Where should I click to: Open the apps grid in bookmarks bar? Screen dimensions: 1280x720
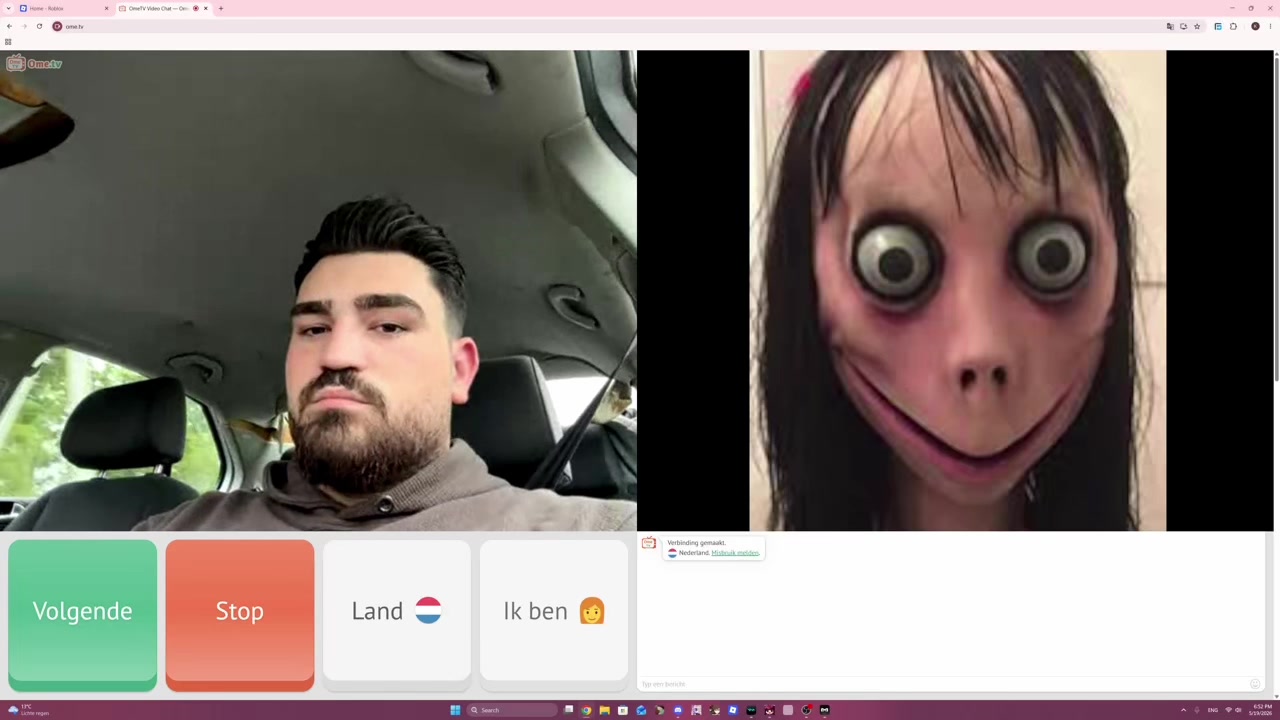8,42
